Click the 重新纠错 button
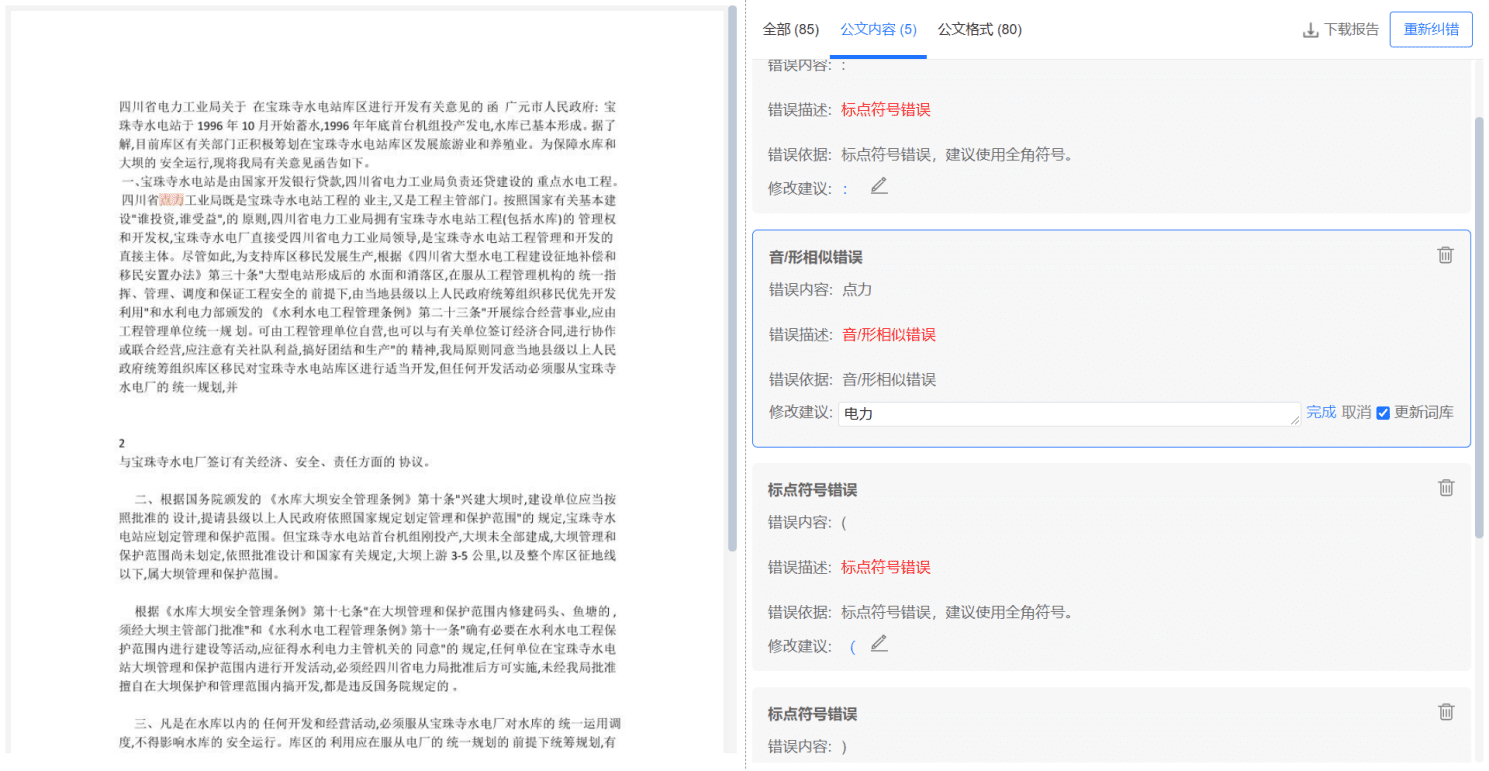 click(1431, 30)
